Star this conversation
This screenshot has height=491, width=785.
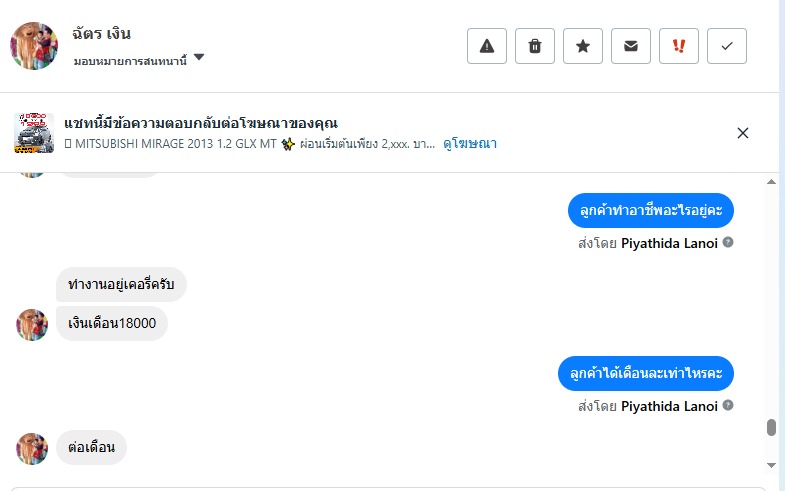tap(583, 46)
